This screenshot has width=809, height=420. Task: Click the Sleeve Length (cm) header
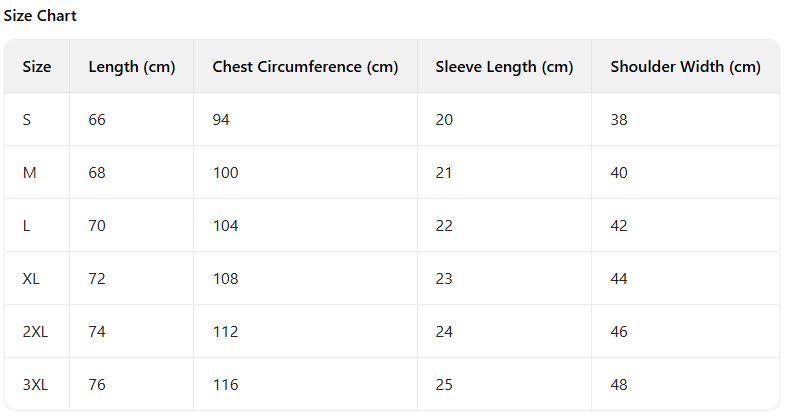pos(504,67)
